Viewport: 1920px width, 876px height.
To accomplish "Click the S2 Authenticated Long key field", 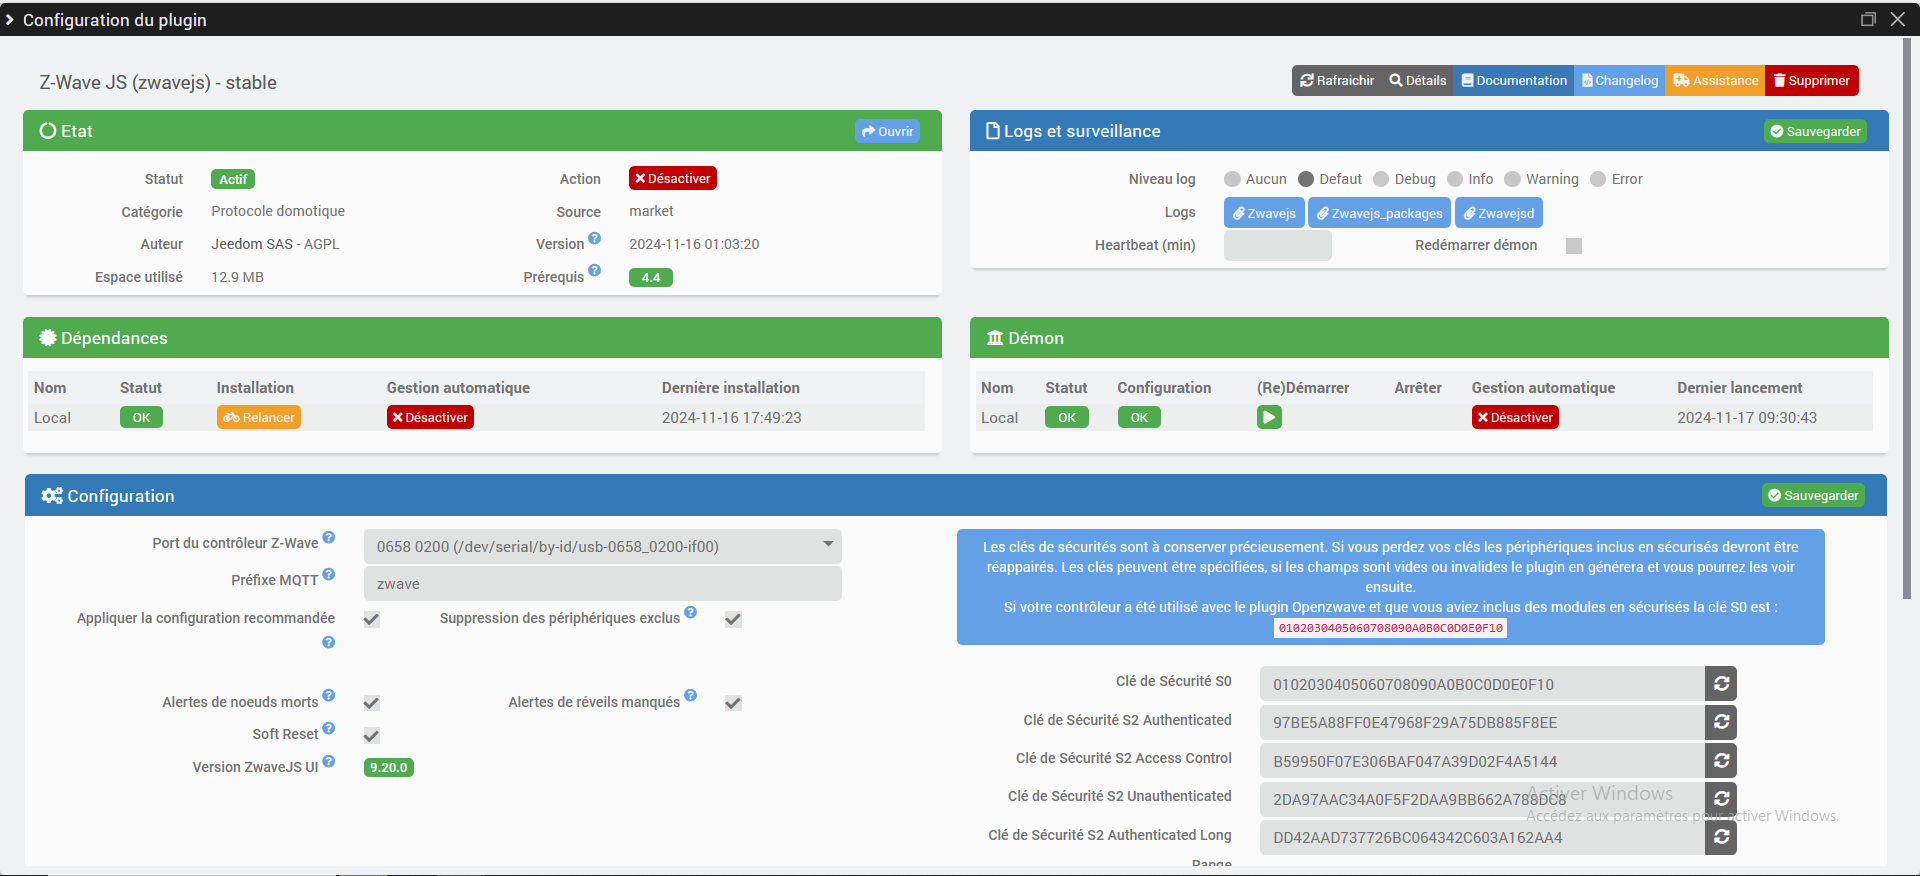I will tap(1482, 837).
